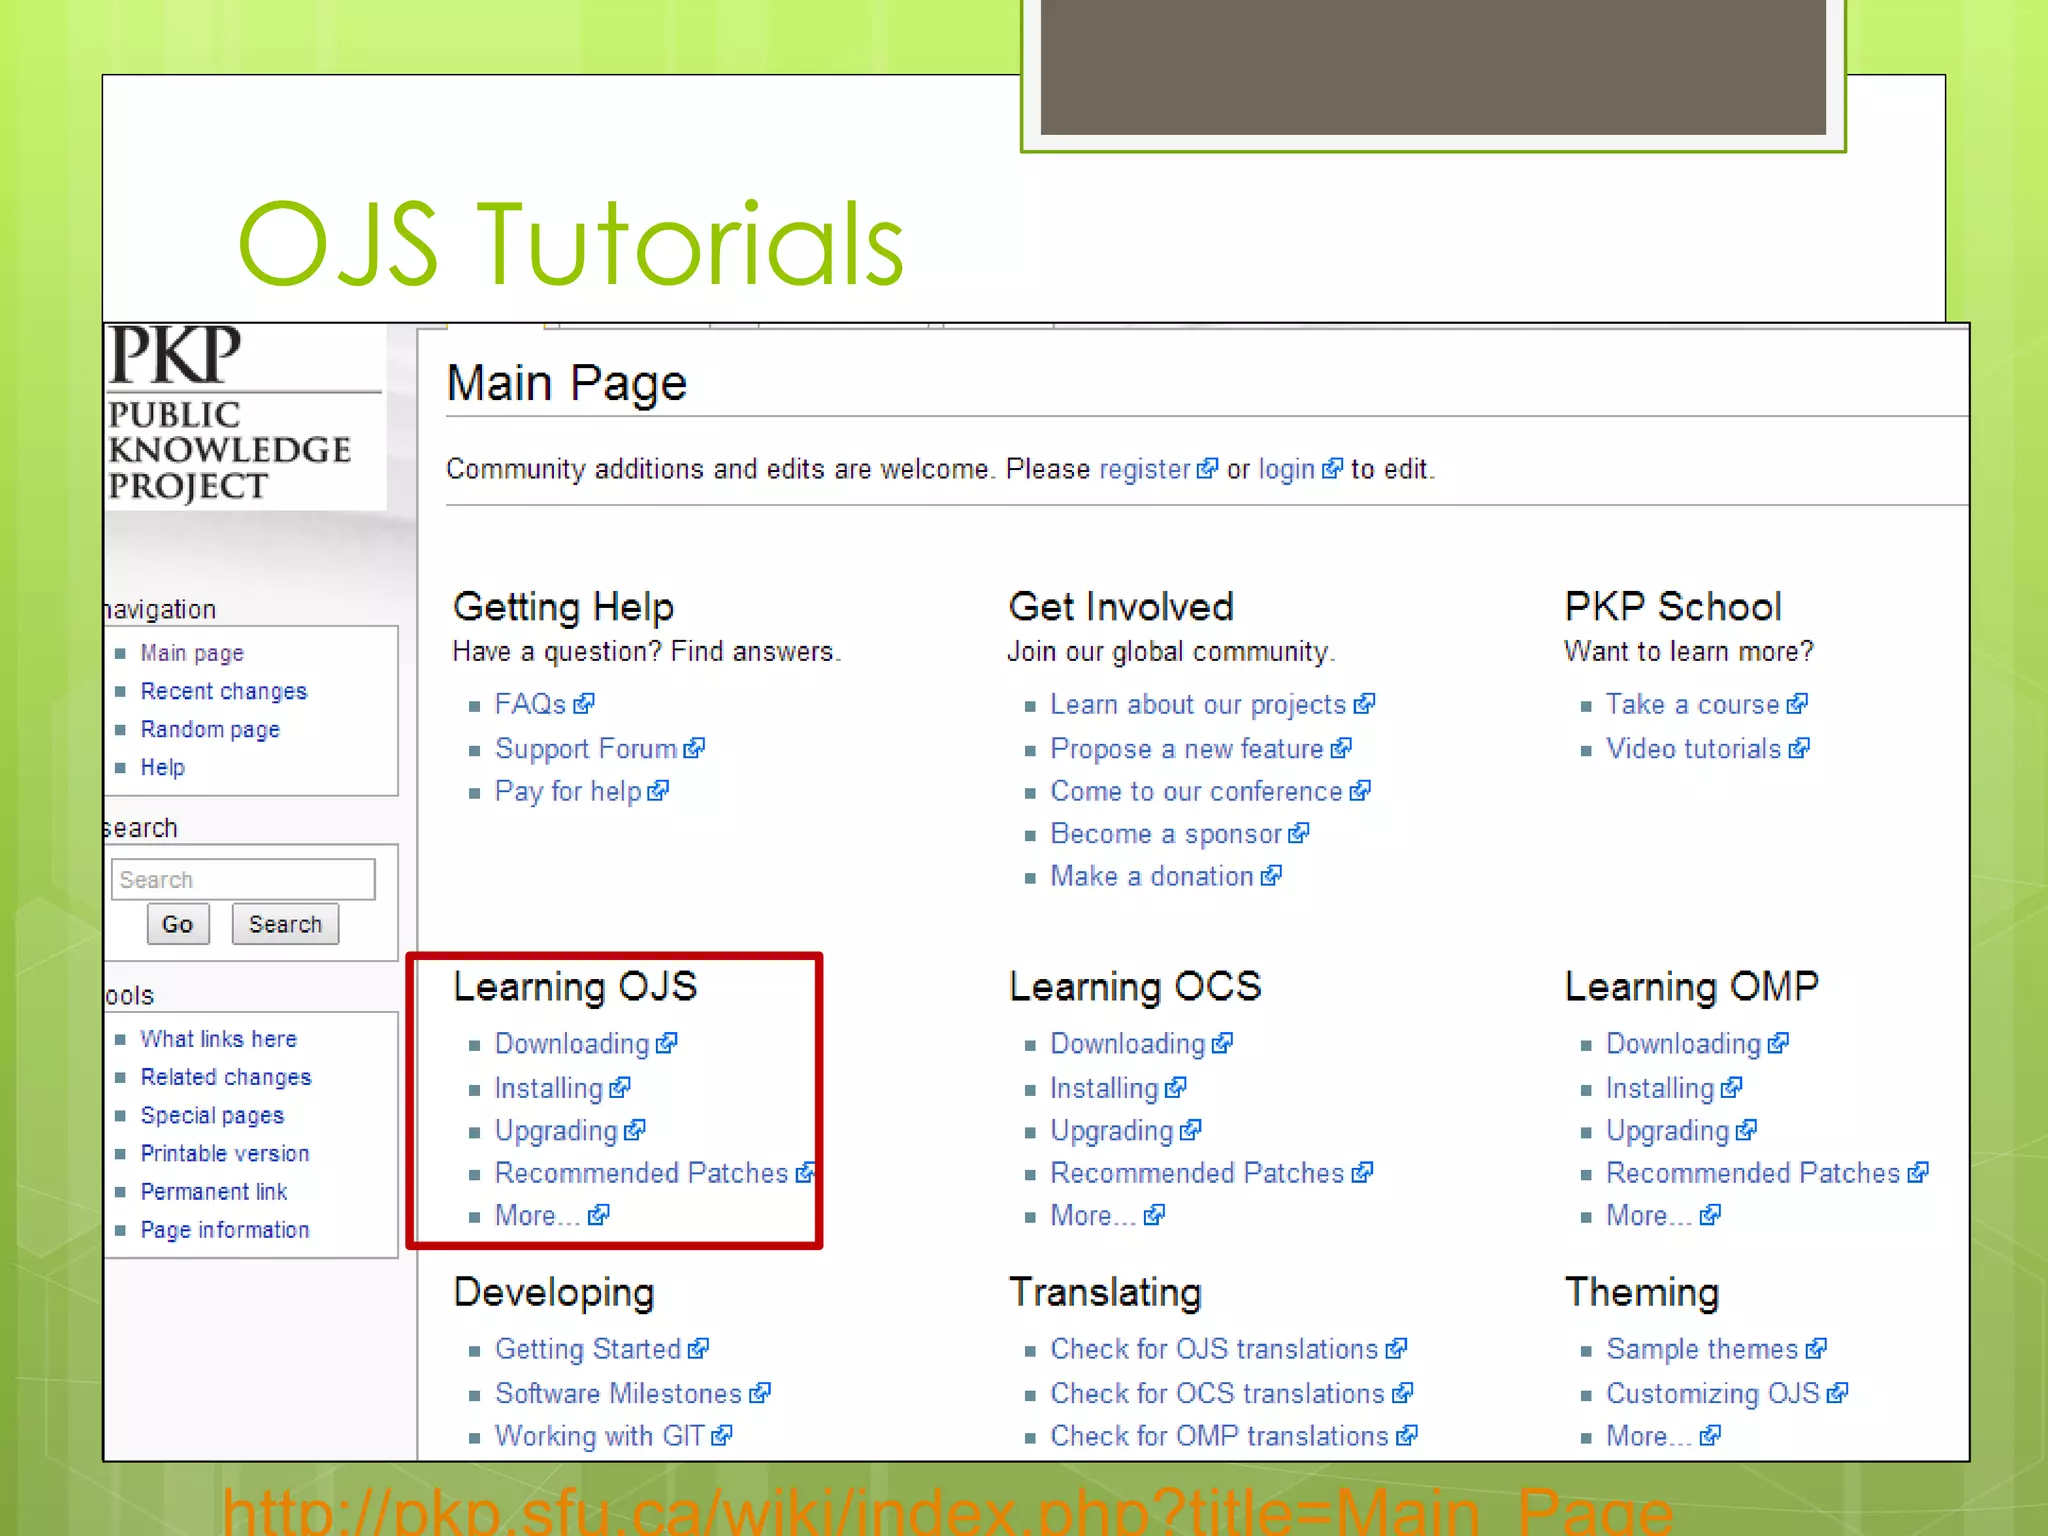The width and height of the screenshot is (2048, 1536).
Task: Open More... under Theming
Action: click(1649, 1435)
